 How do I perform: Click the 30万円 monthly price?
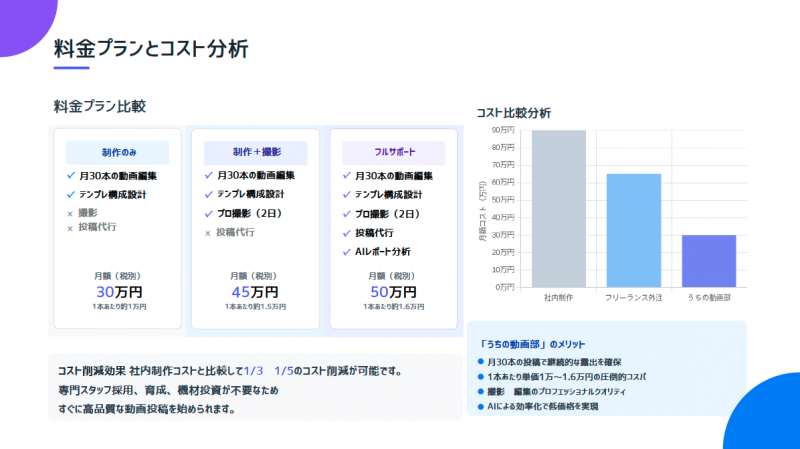(x=118, y=292)
